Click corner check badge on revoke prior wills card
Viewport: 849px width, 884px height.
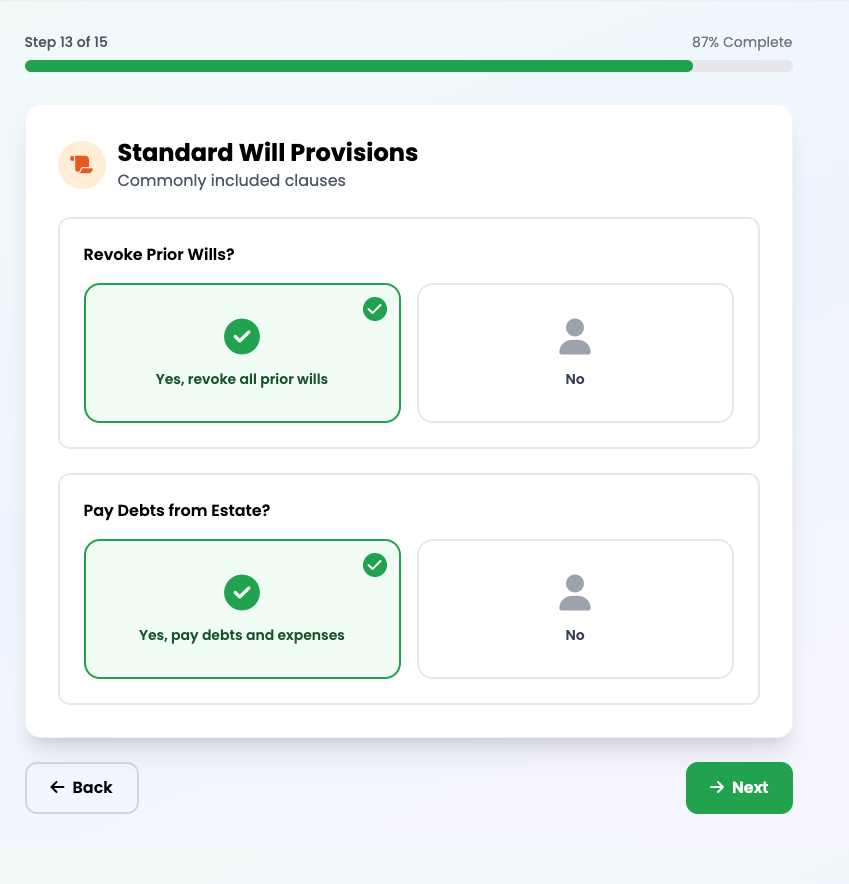[375, 309]
